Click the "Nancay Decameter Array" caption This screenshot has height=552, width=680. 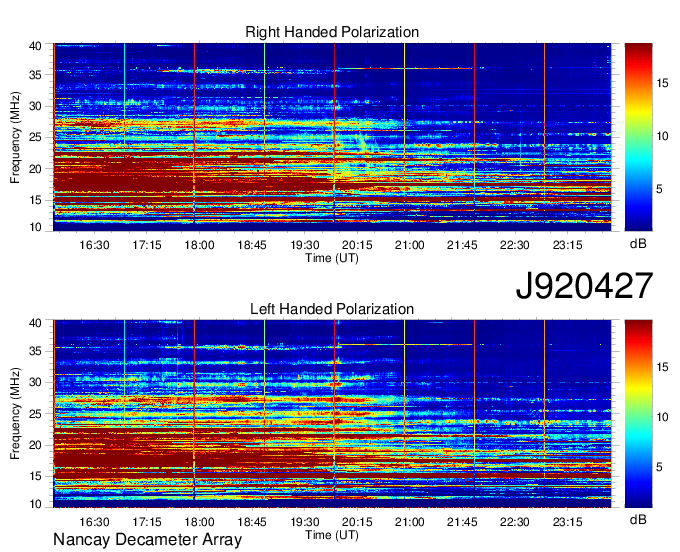click(147, 539)
